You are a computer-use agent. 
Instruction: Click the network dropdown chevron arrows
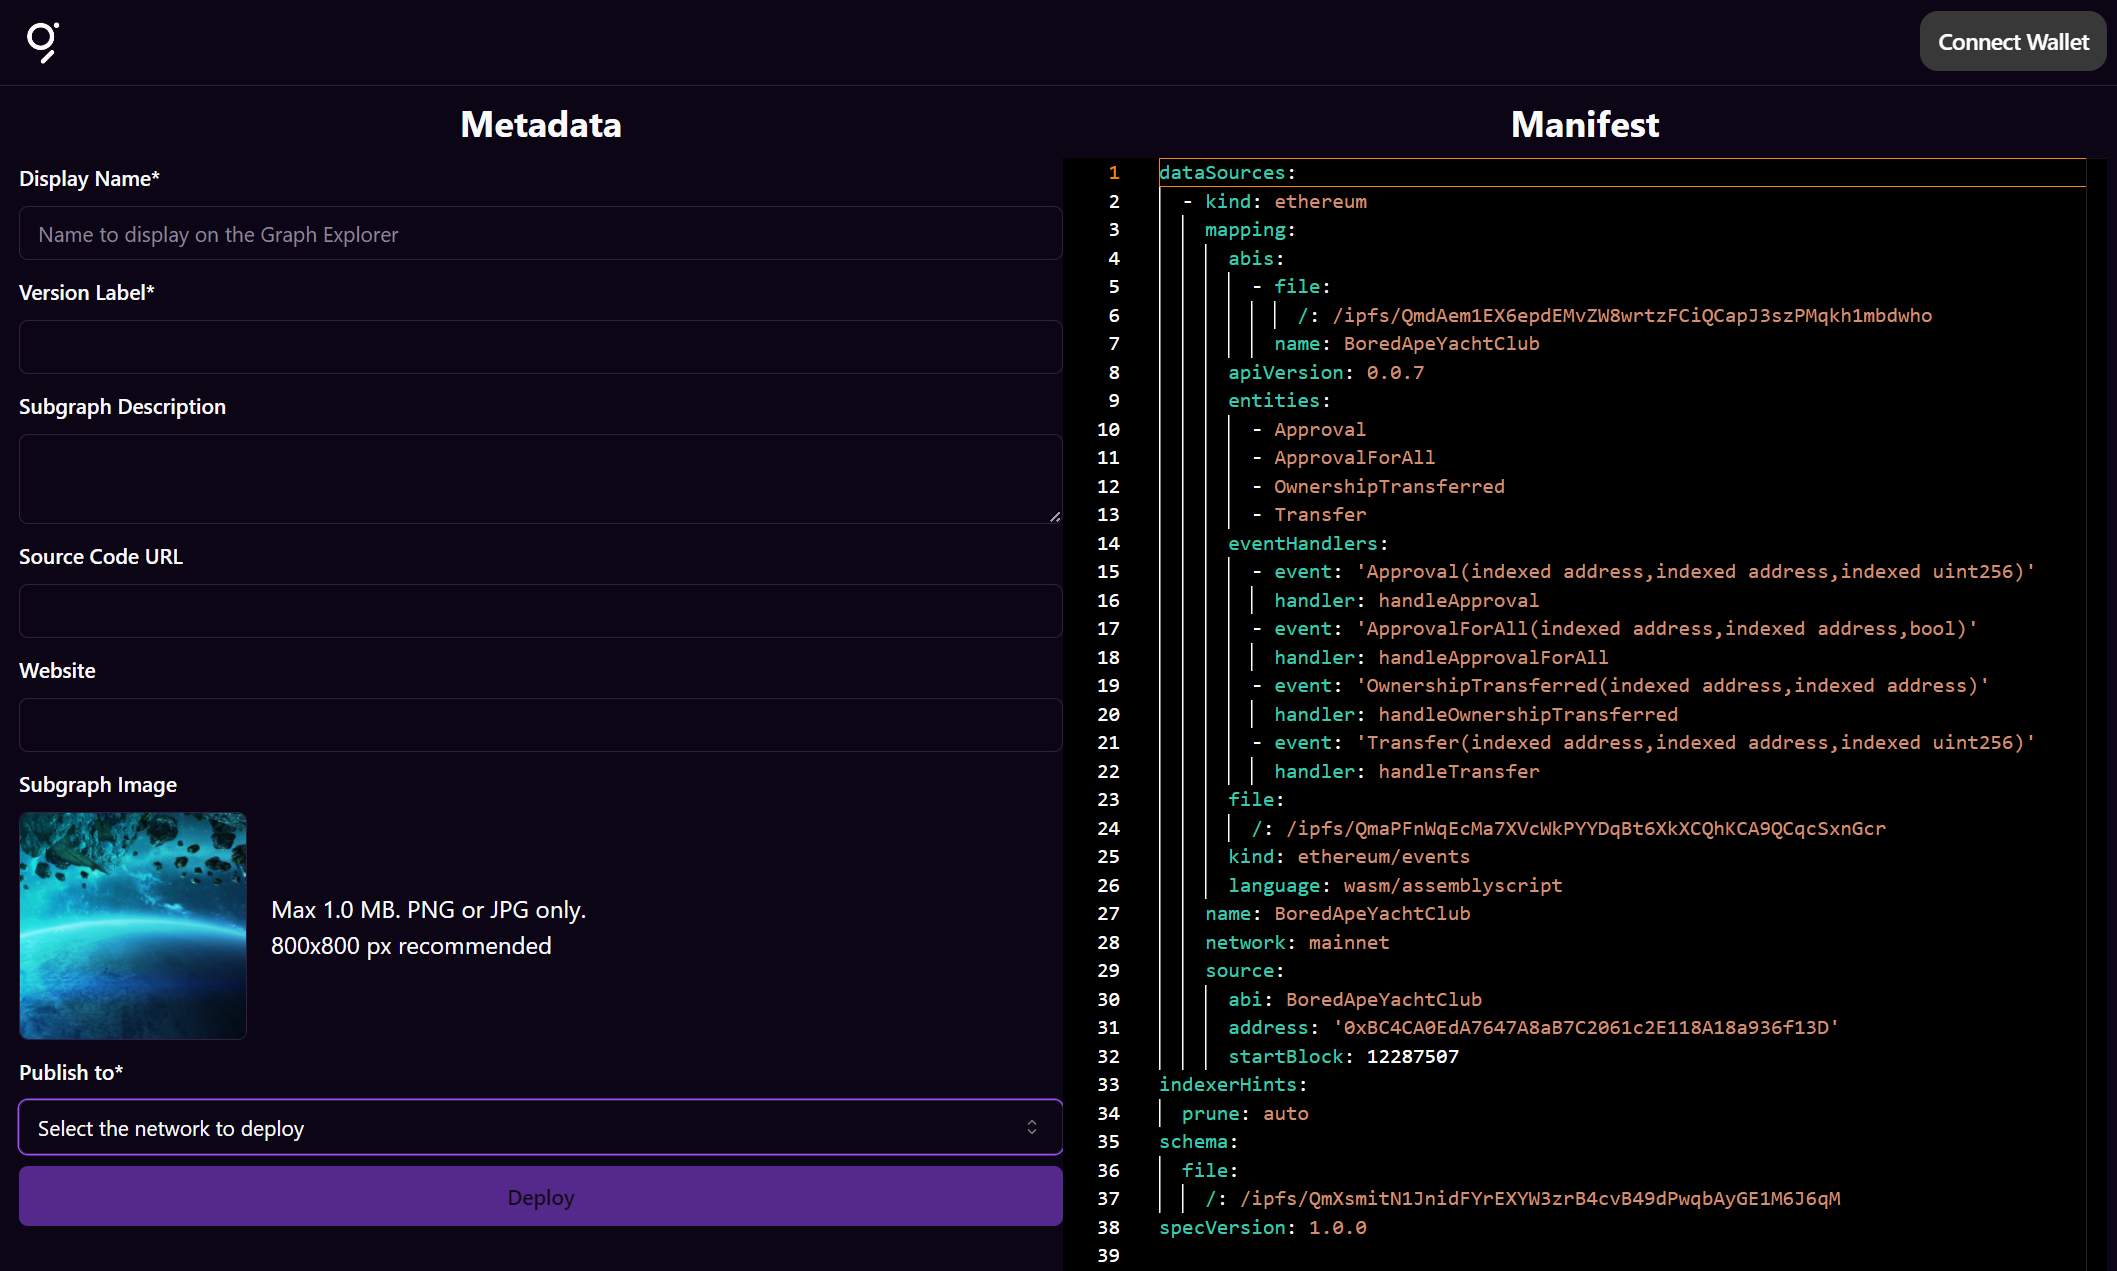click(x=1032, y=1128)
